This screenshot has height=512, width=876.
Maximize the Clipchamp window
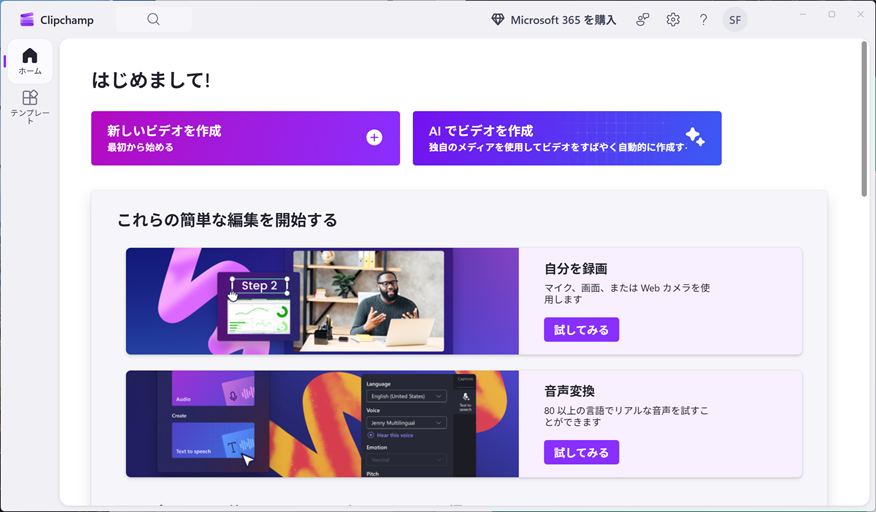click(x=831, y=14)
